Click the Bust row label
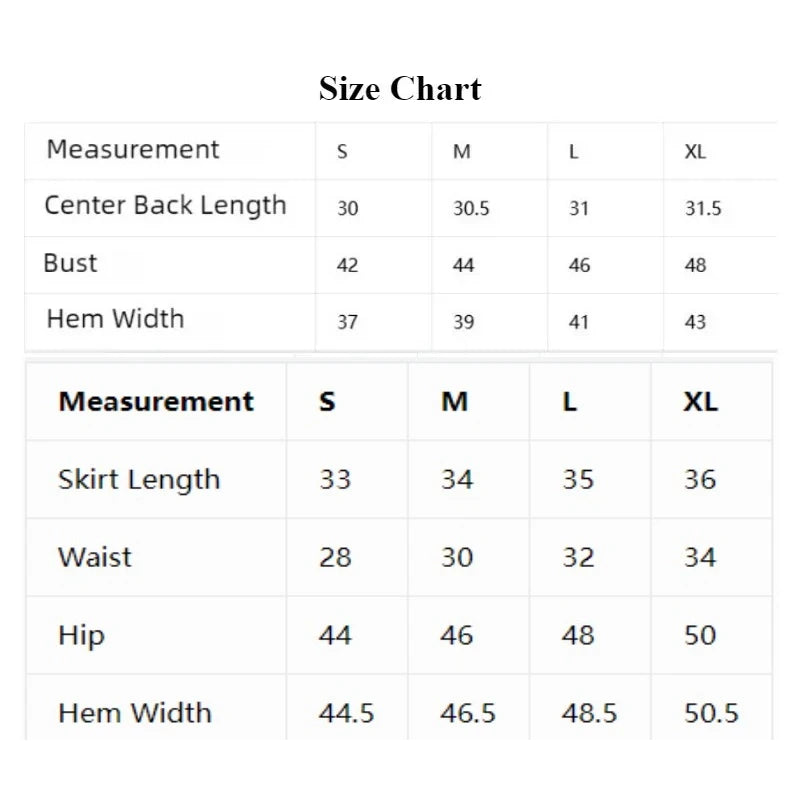Viewport: 800px width, 800px height. pos(70,263)
